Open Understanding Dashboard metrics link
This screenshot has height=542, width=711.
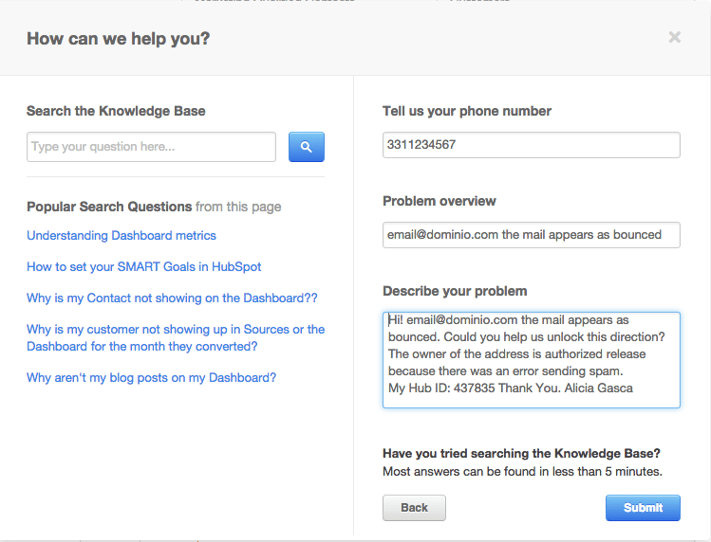121,235
